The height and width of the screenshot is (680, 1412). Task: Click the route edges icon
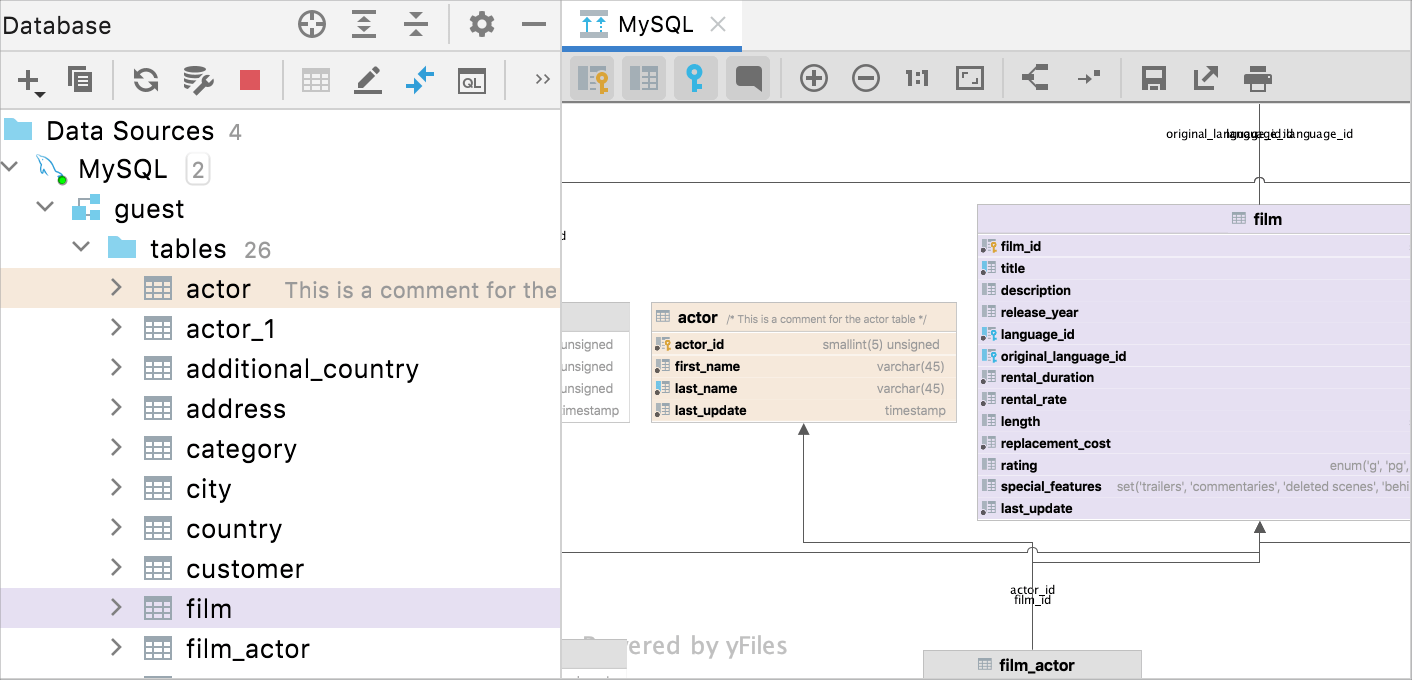[x=1088, y=77]
